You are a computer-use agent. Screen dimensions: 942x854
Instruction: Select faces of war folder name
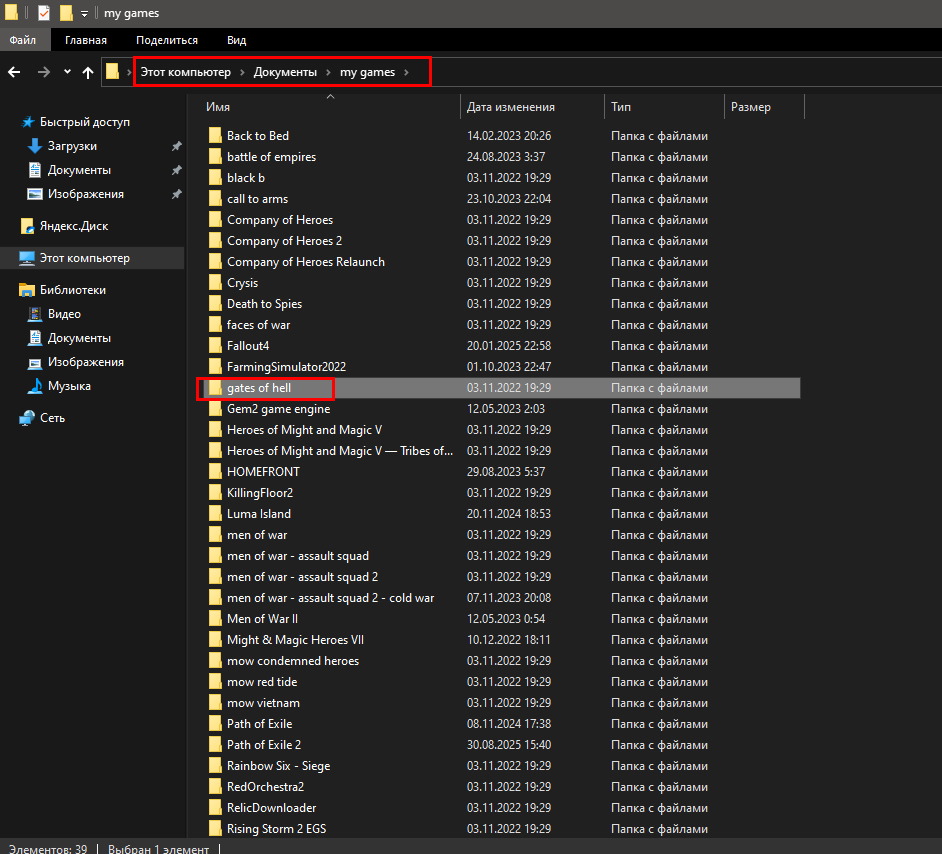coord(258,325)
